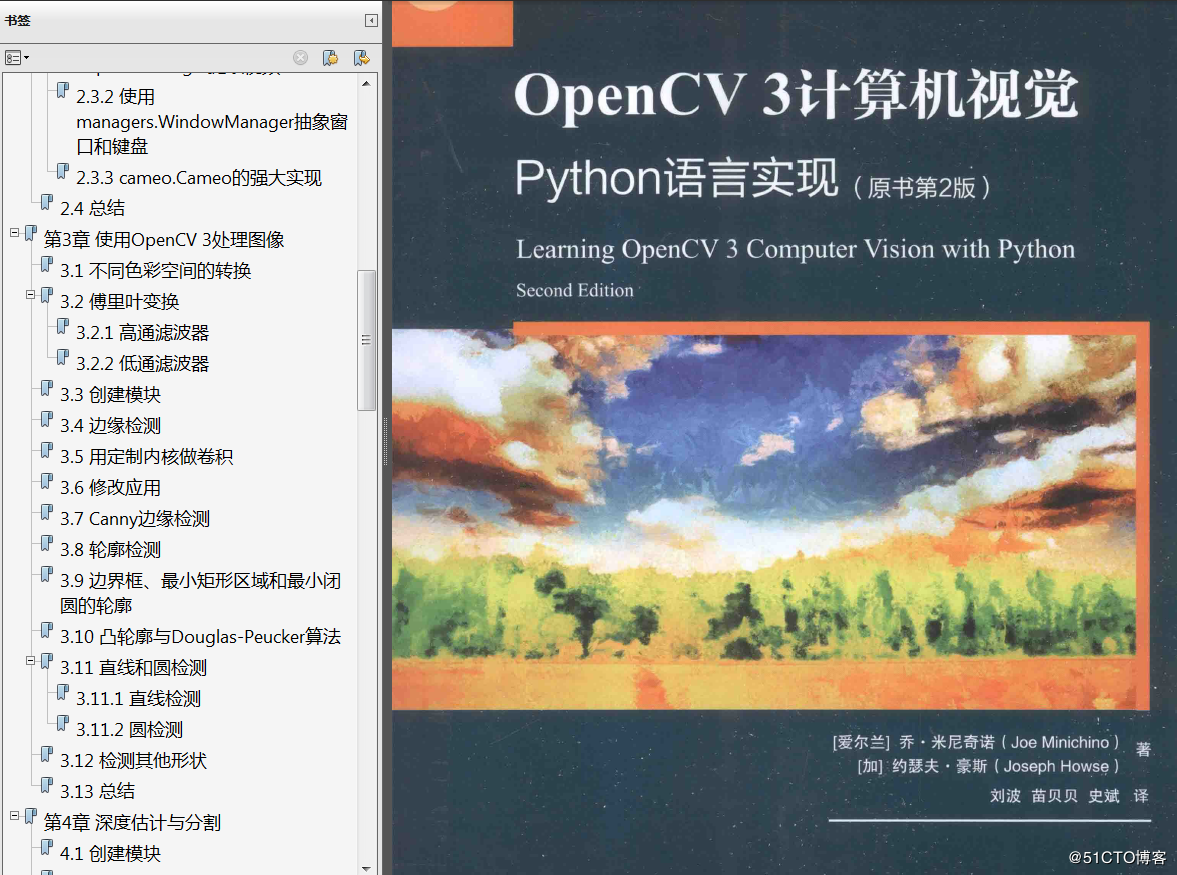This screenshot has height=875, width=1177.
Task: Click translators 刘波 苗贝贝 史斌
Action: 1055,795
